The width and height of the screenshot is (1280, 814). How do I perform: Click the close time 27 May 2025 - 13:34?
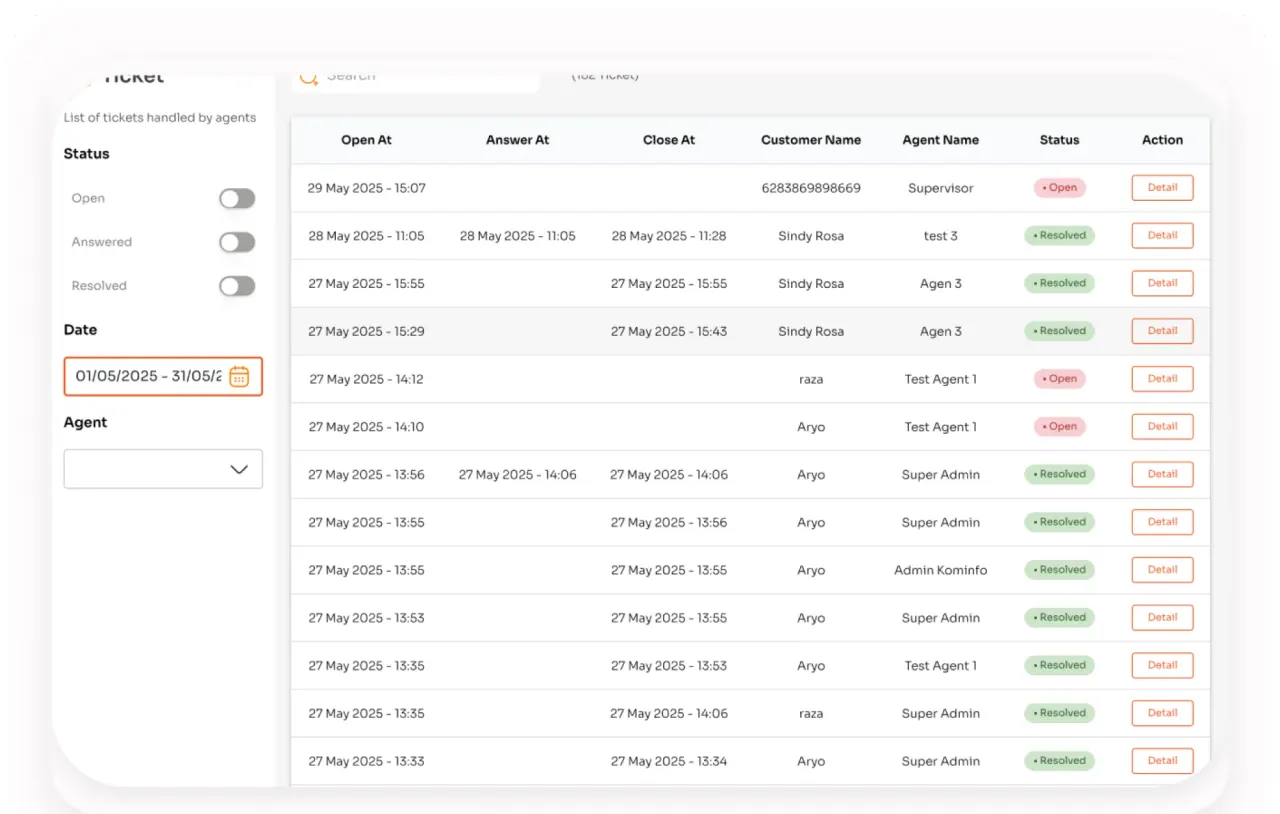tap(669, 761)
